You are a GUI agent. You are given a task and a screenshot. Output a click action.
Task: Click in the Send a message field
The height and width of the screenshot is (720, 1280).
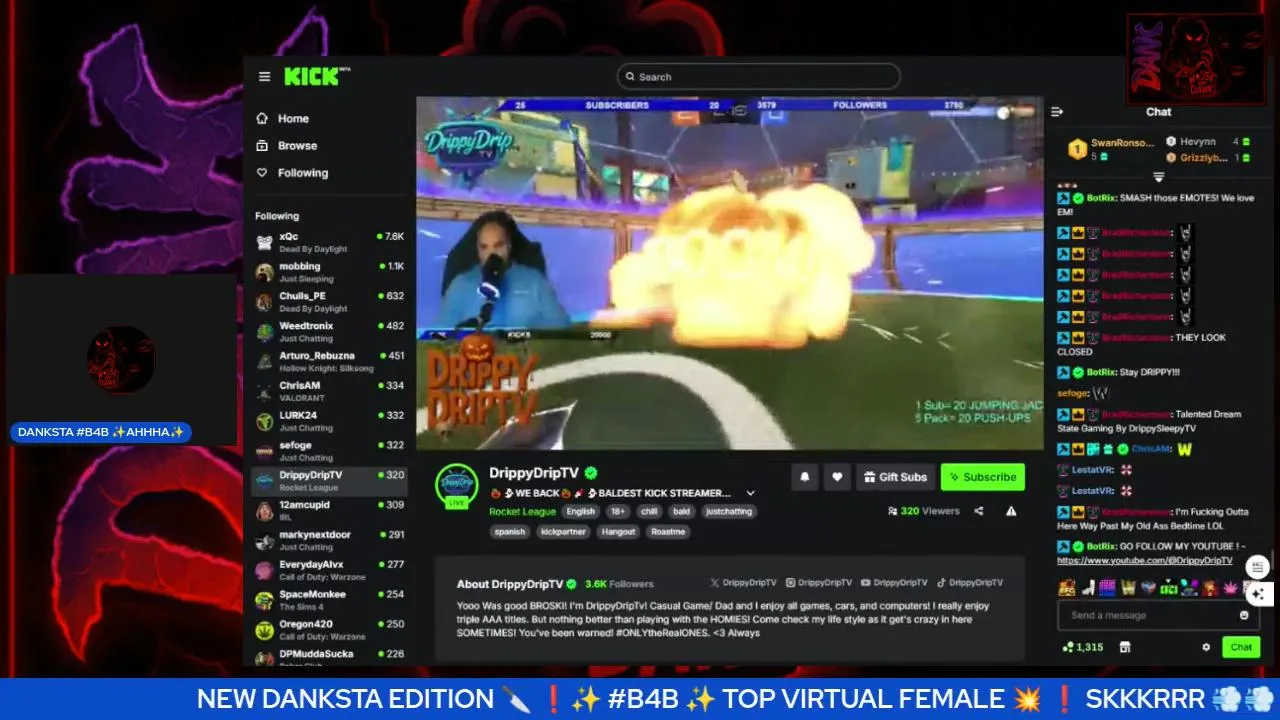pos(1150,615)
